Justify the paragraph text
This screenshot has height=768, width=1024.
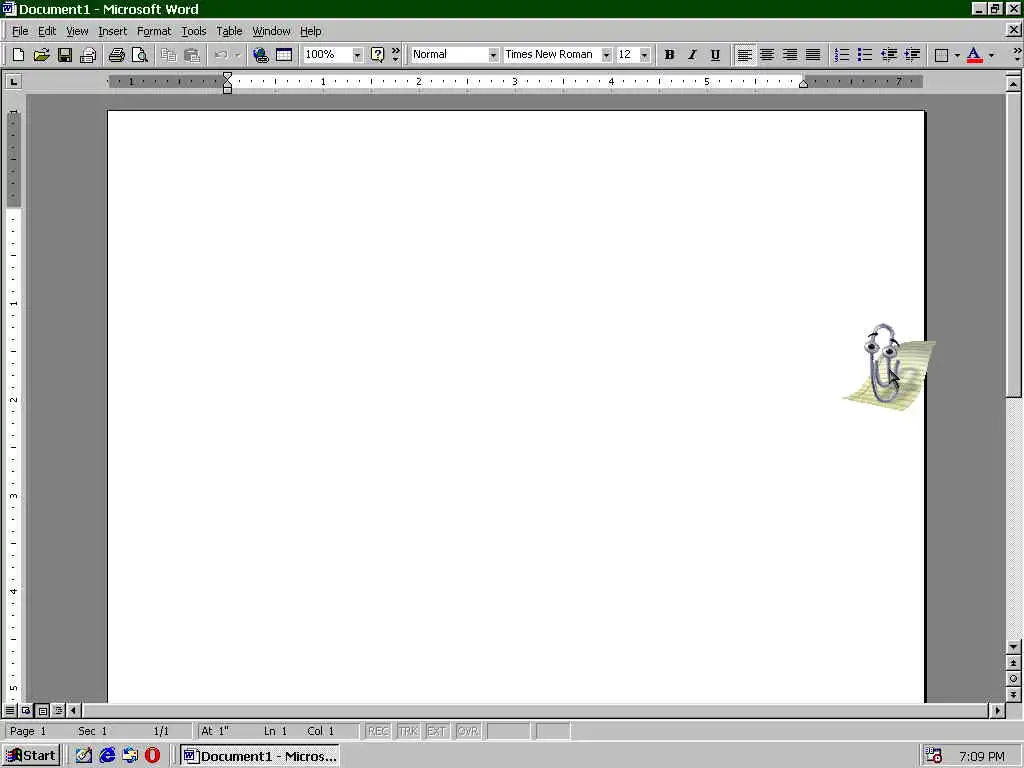pos(813,55)
